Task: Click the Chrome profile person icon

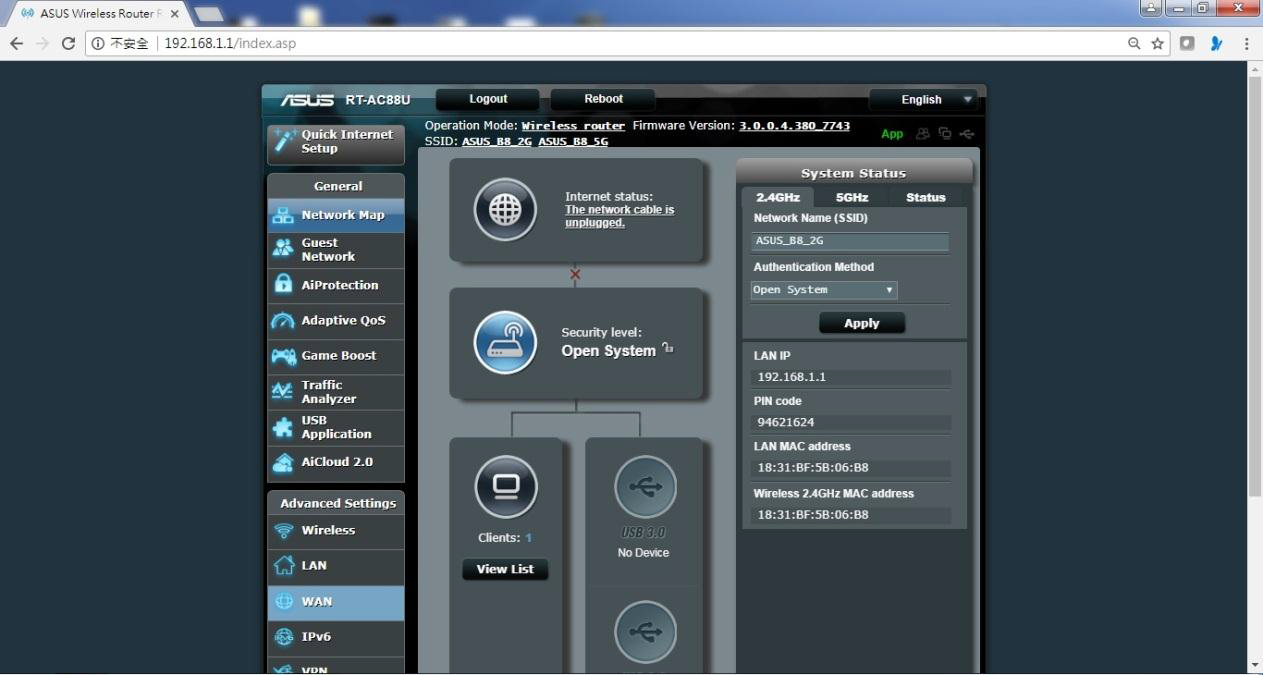Action: pyautogui.click(x=1151, y=8)
